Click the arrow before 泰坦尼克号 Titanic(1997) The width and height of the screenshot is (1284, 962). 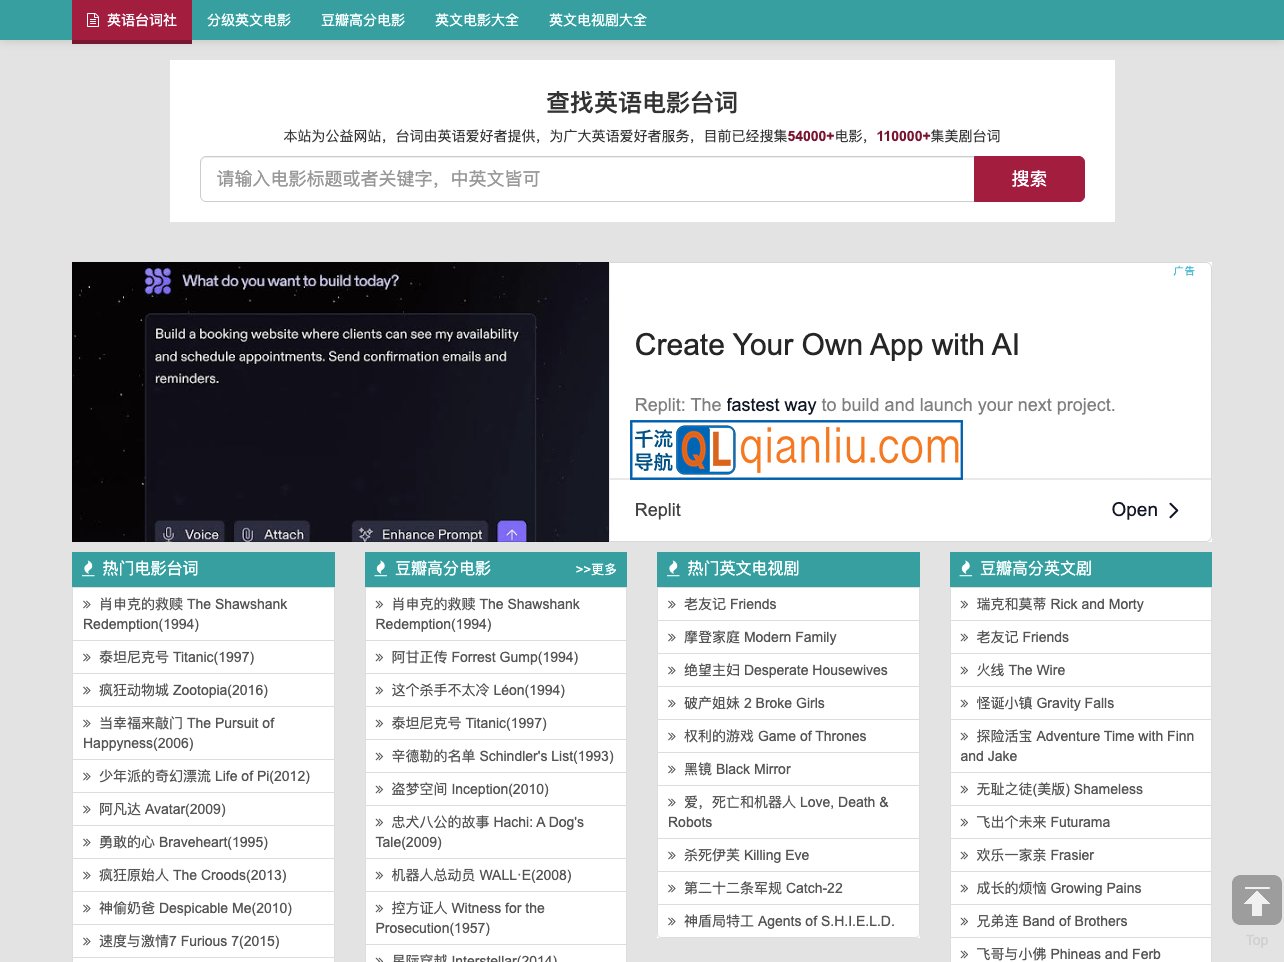coord(88,656)
